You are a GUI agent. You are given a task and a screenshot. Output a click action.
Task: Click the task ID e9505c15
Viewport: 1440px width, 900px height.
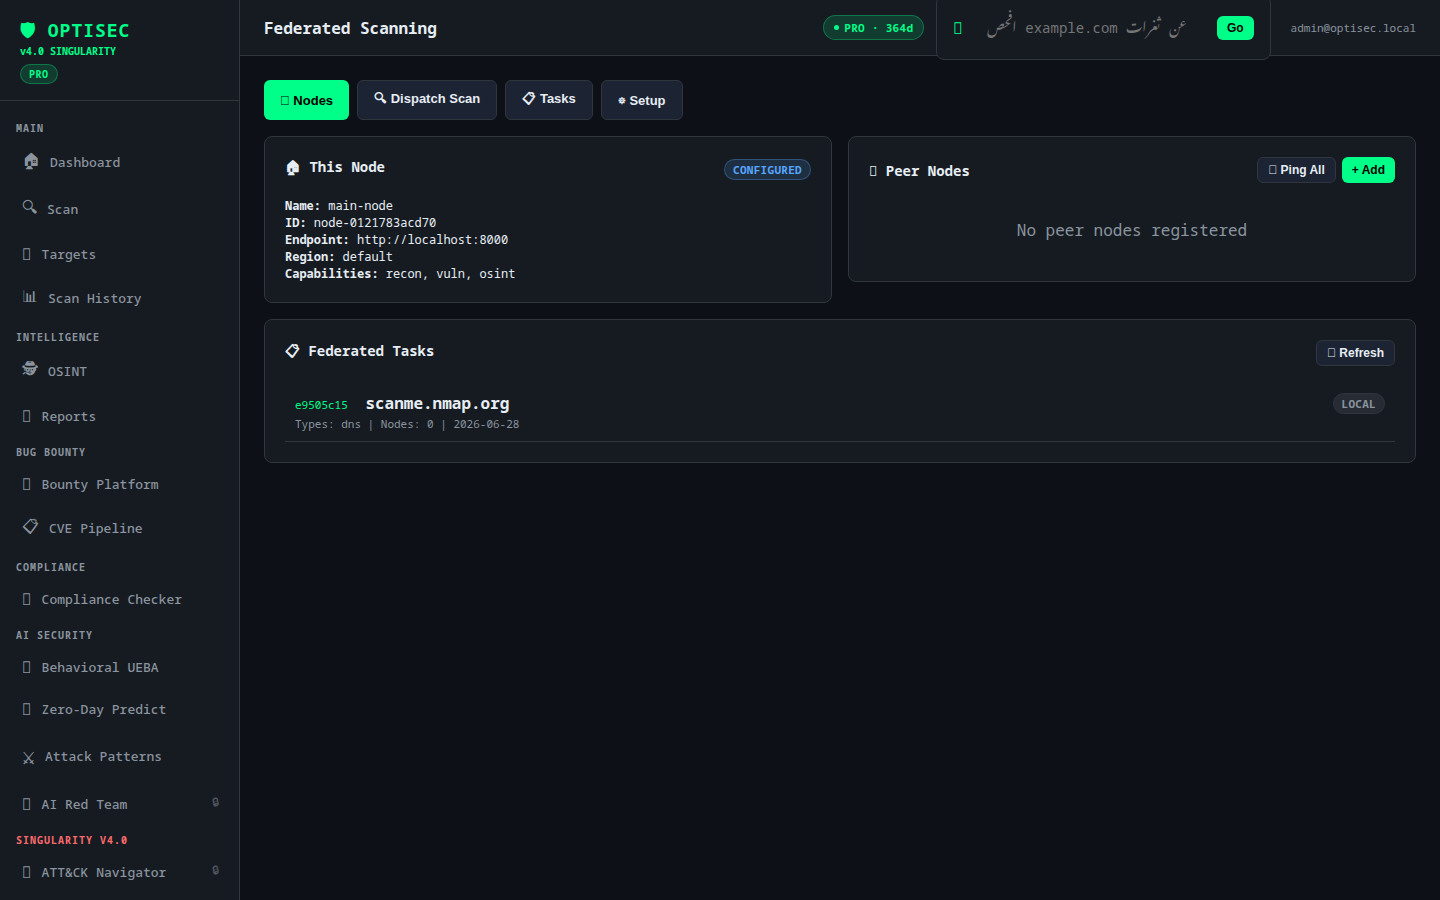coord(321,405)
